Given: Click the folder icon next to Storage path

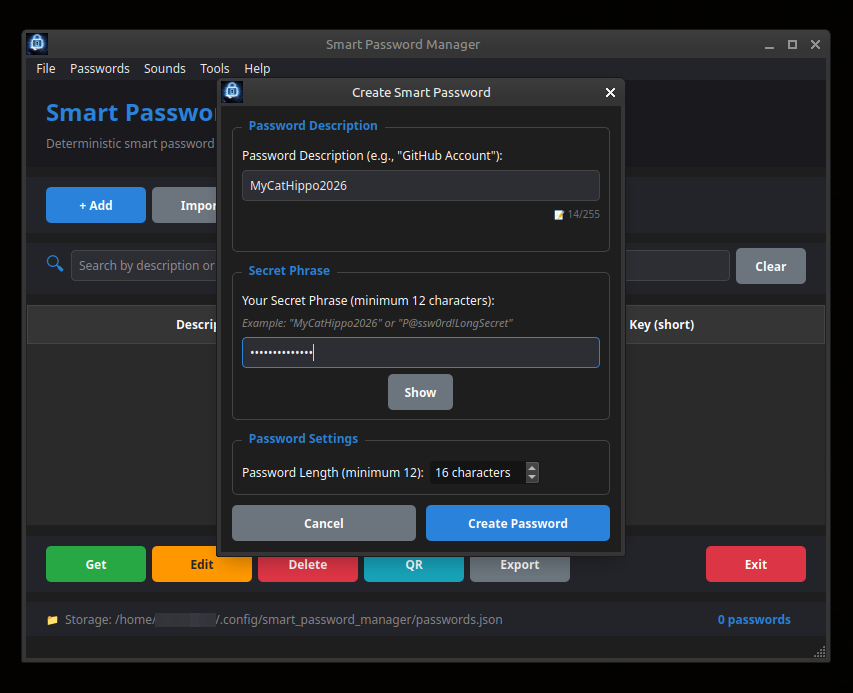Looking at the screenshot, I should click(52, 620).
